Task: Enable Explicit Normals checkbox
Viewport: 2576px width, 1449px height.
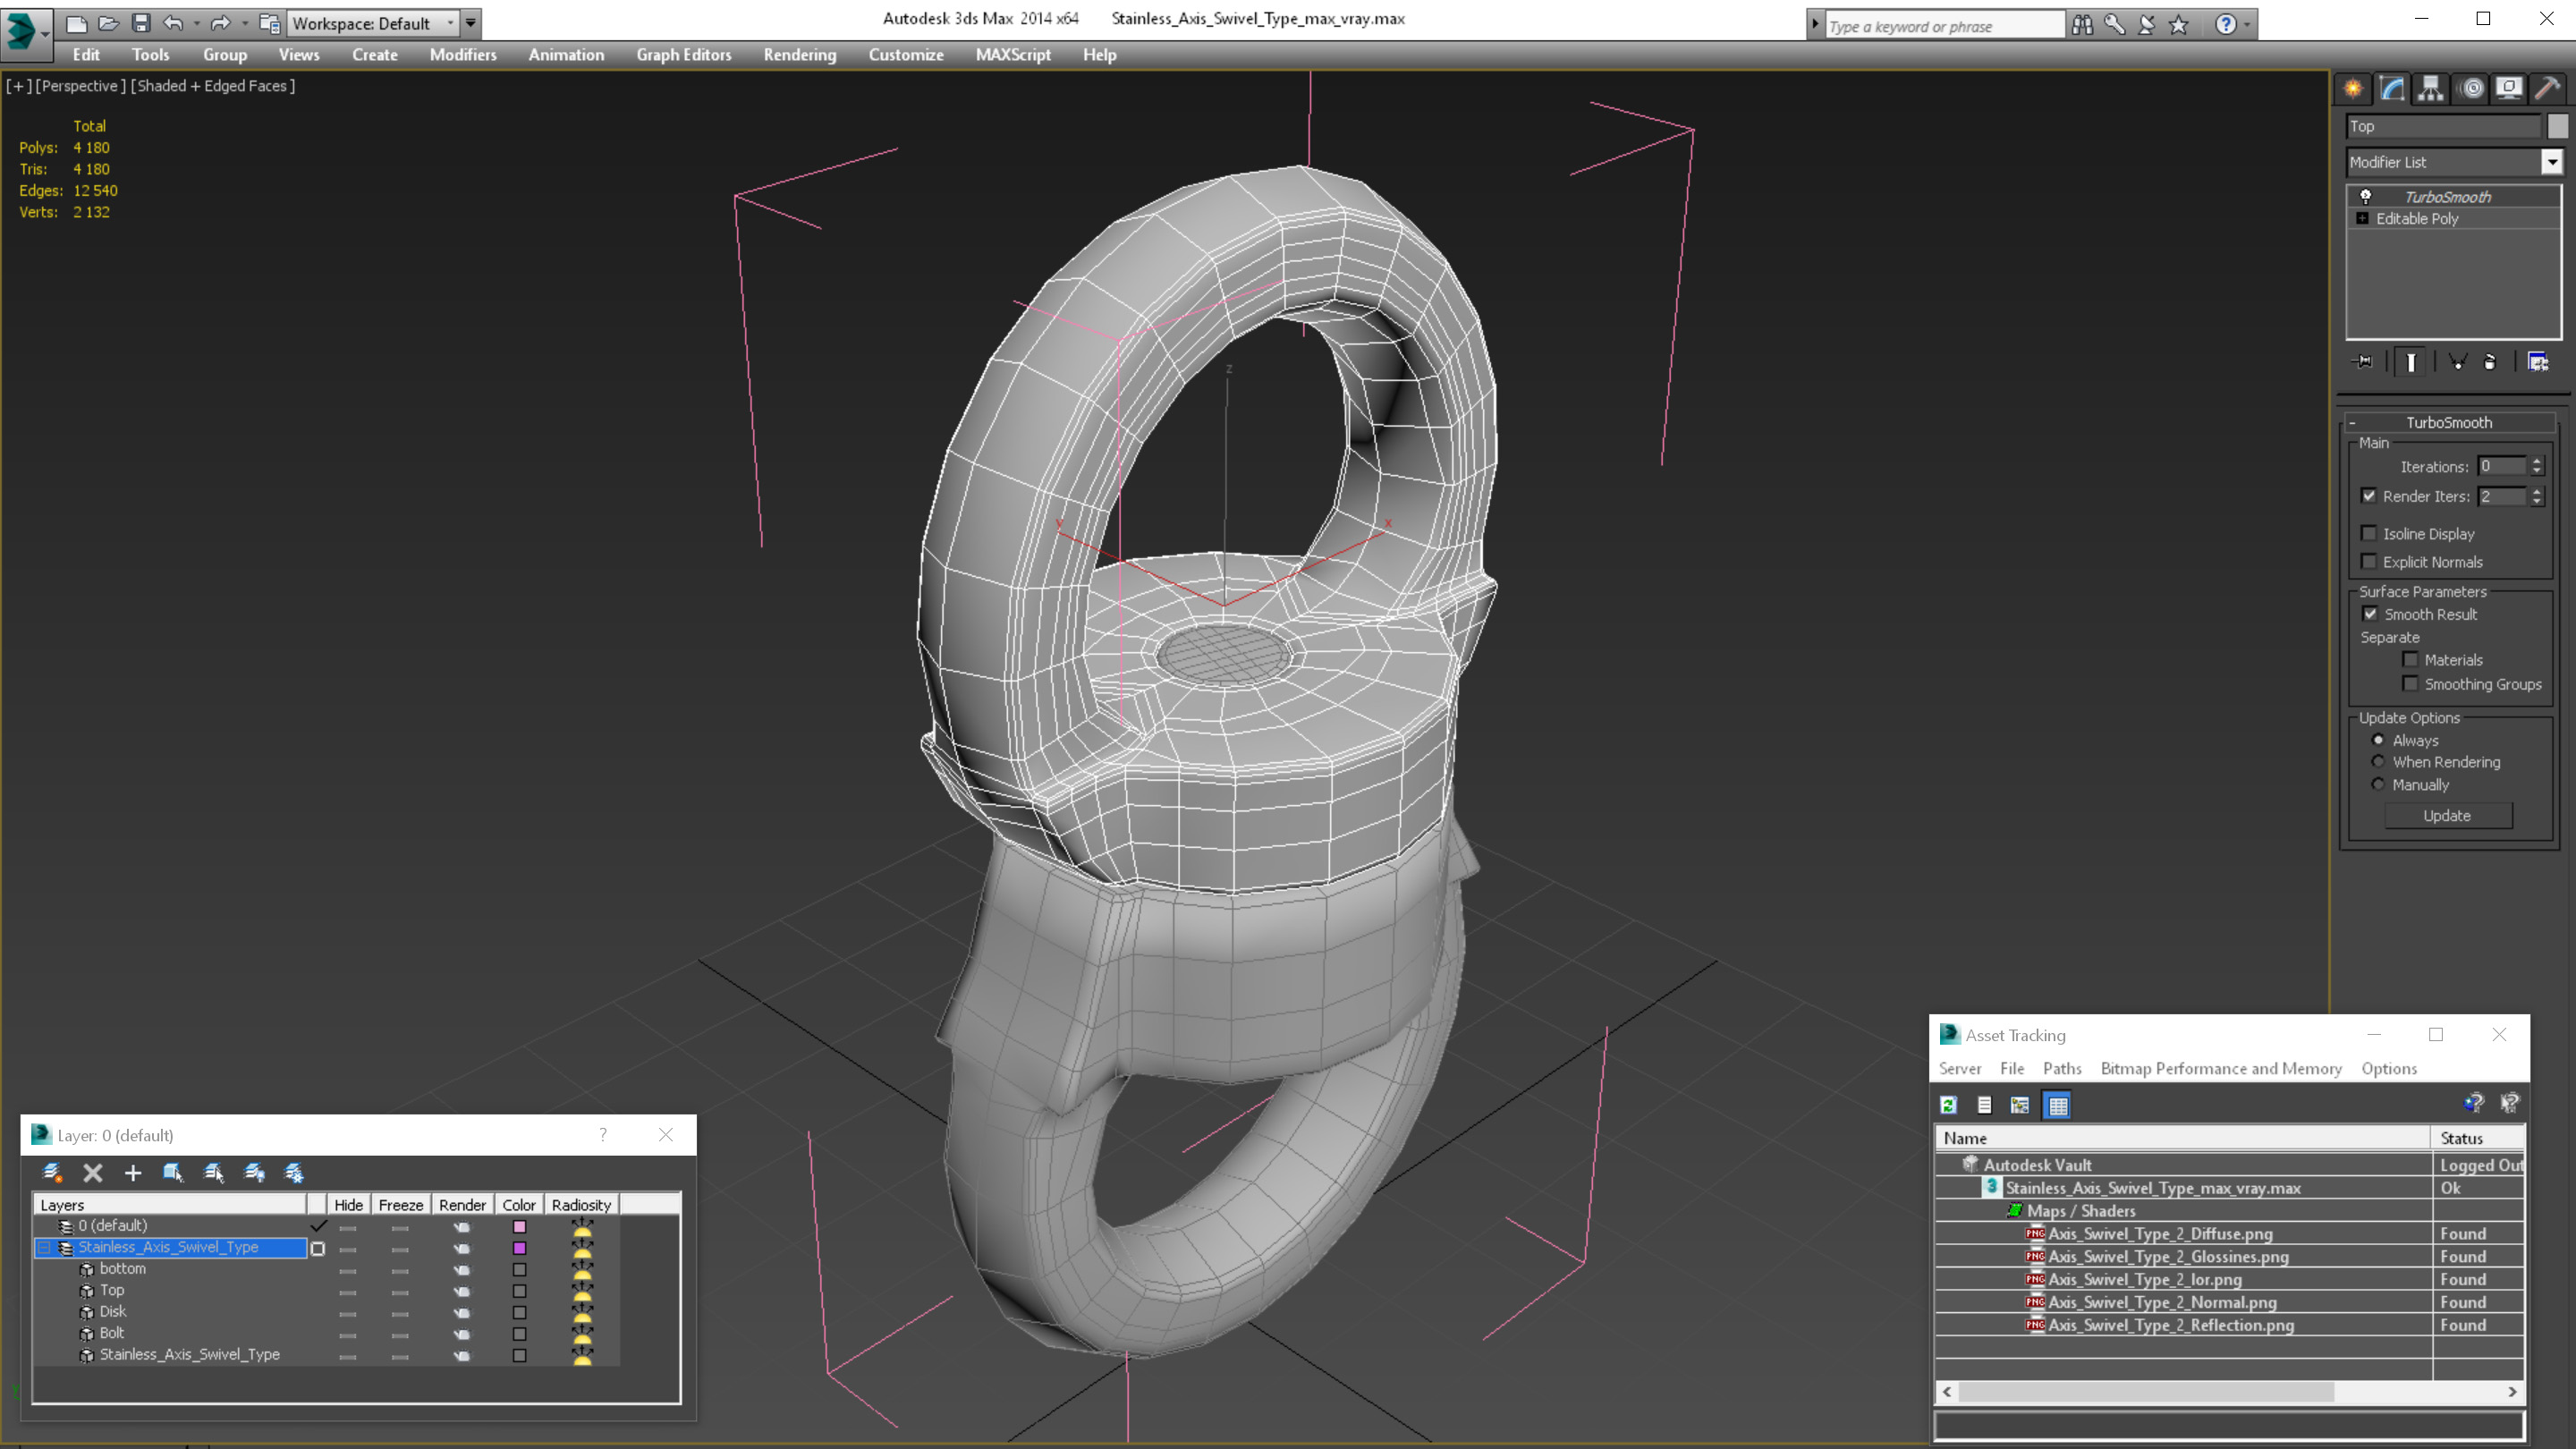Action: pos(2368,561)
